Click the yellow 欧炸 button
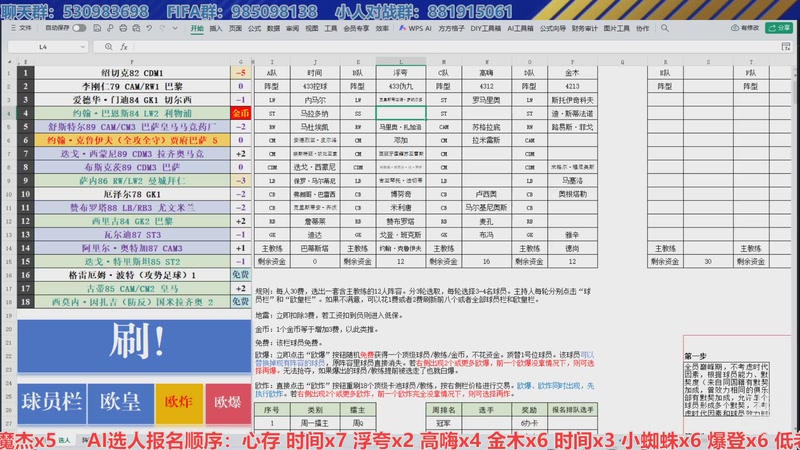The height and width of the screenshot is (450, 800). coord(179,403)
